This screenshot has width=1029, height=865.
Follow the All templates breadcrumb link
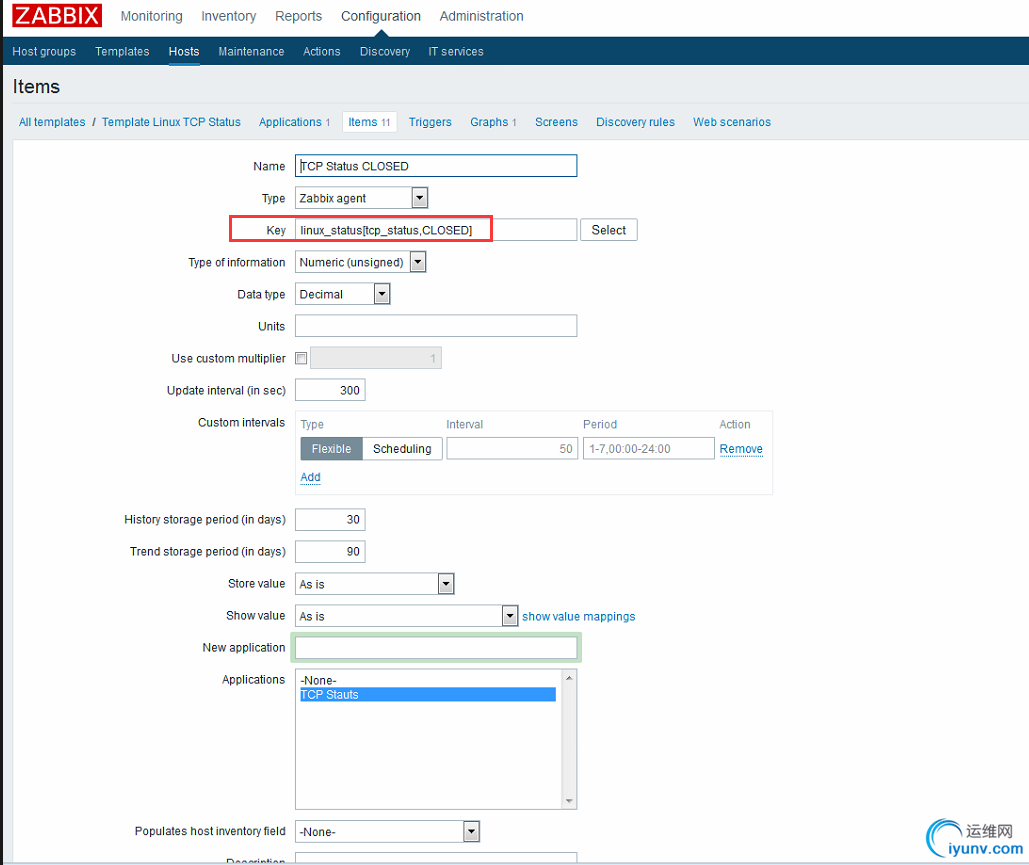point(52,122)
